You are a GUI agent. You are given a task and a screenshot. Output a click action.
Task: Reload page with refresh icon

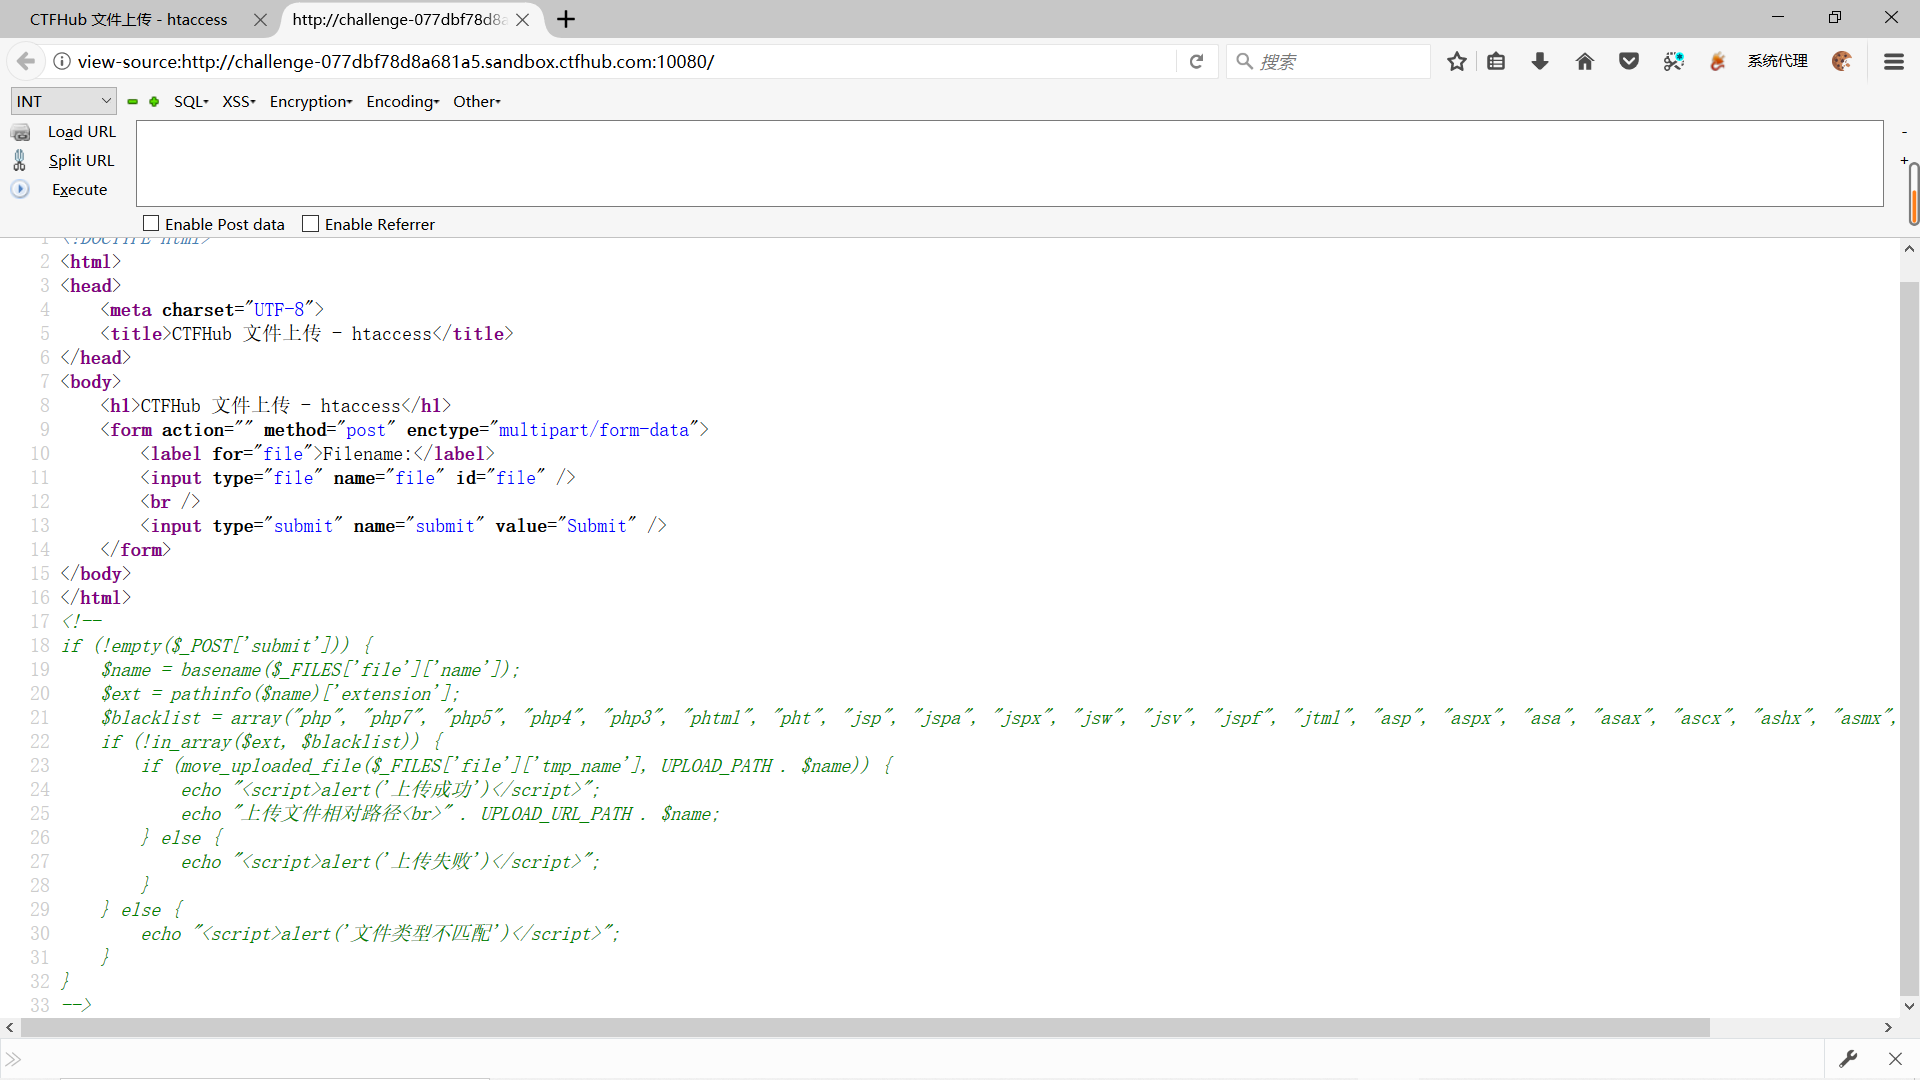(1196, 62)
